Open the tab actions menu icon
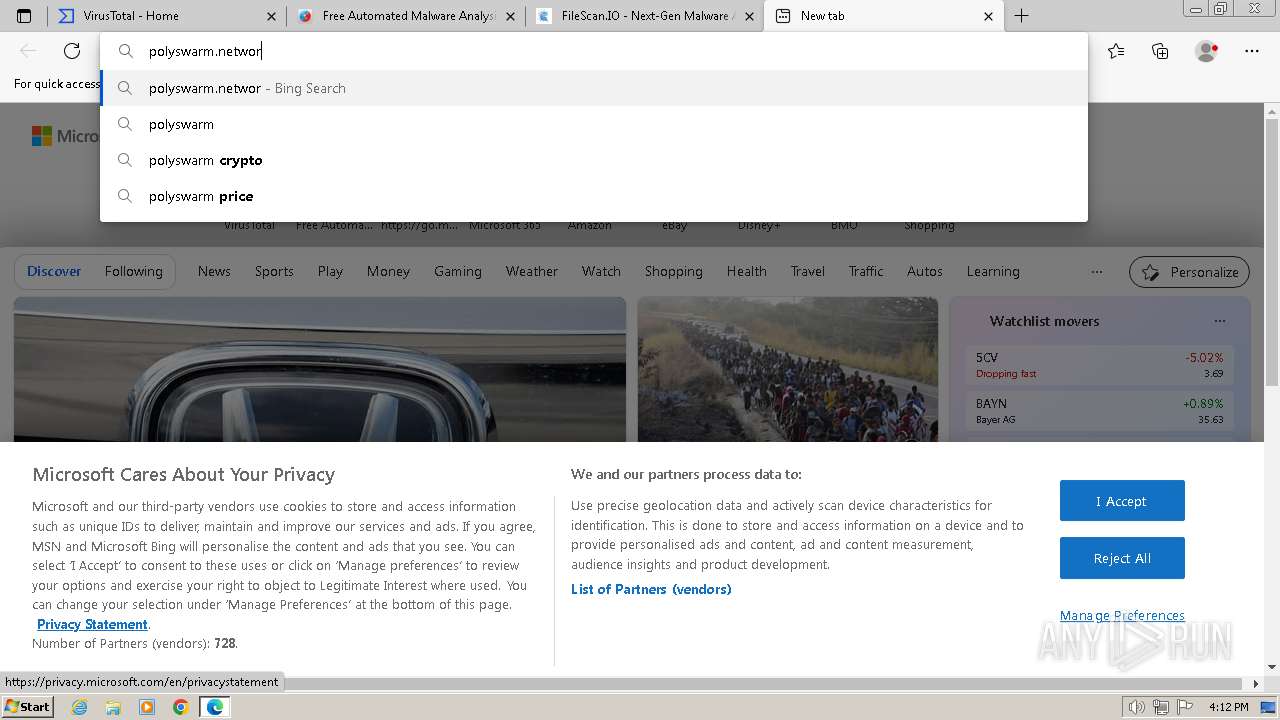 click(24, 16)
